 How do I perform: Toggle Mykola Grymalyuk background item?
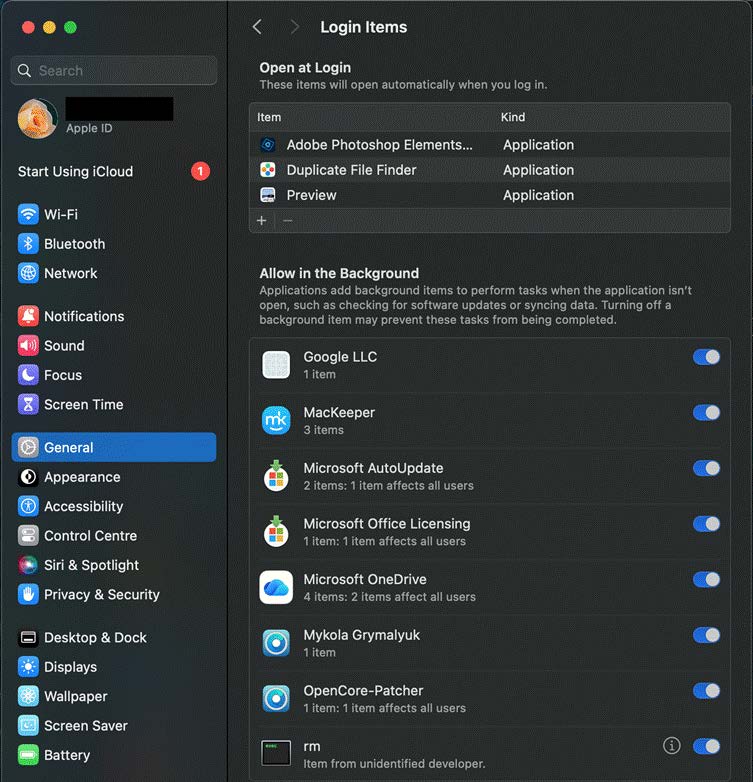point(706,635)
